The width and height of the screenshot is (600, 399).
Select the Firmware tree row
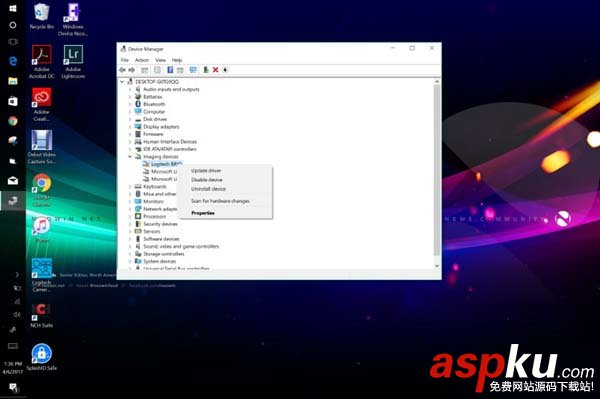tap(149, 134)
